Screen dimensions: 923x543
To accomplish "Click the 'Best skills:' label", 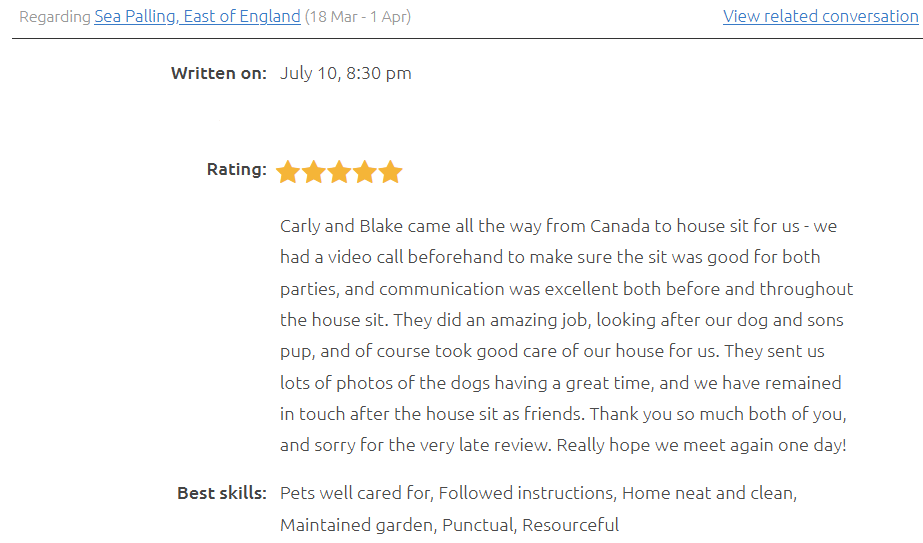I will (x=222, y=493).
